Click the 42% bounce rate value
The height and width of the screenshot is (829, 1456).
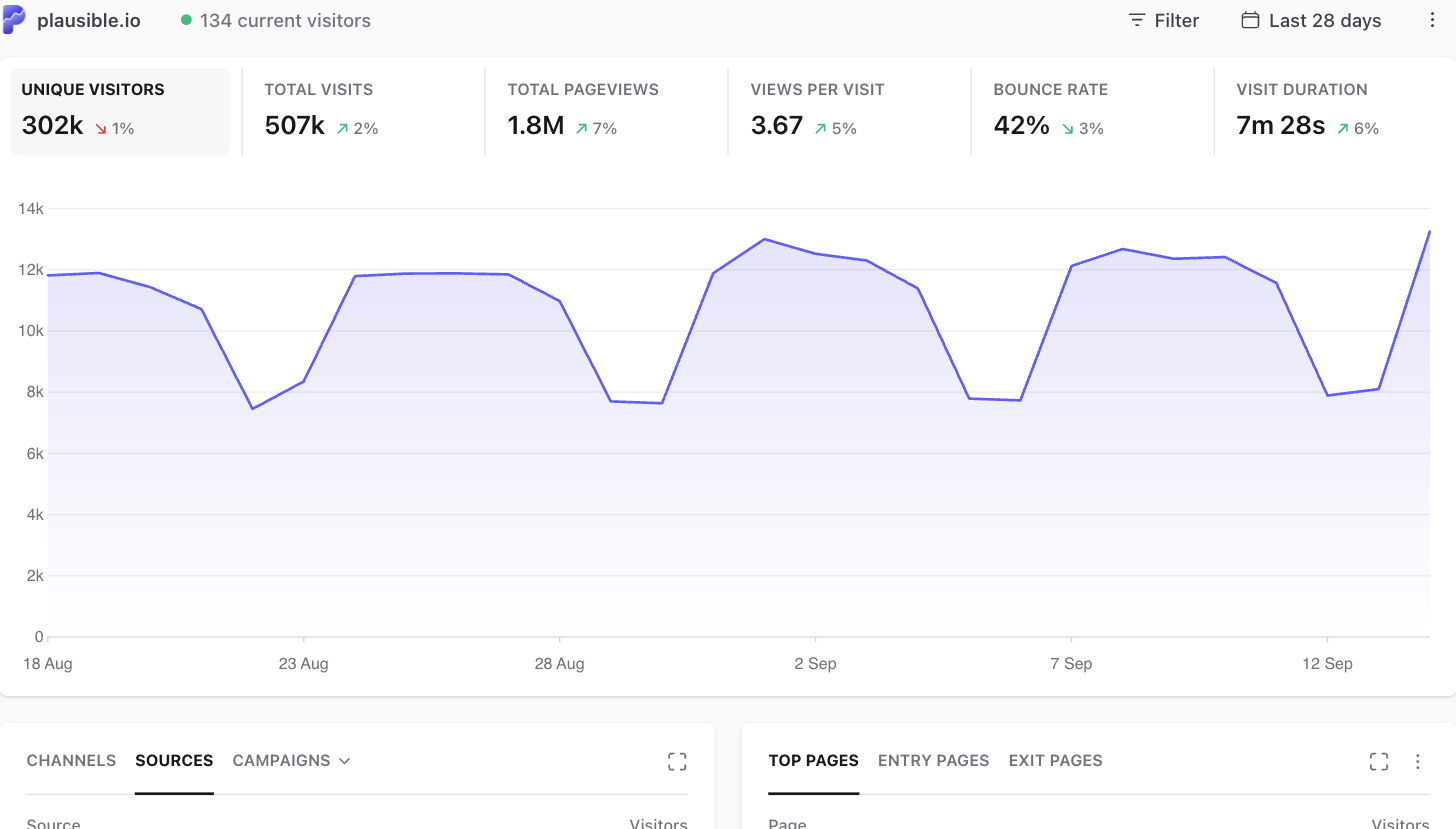1022,126
